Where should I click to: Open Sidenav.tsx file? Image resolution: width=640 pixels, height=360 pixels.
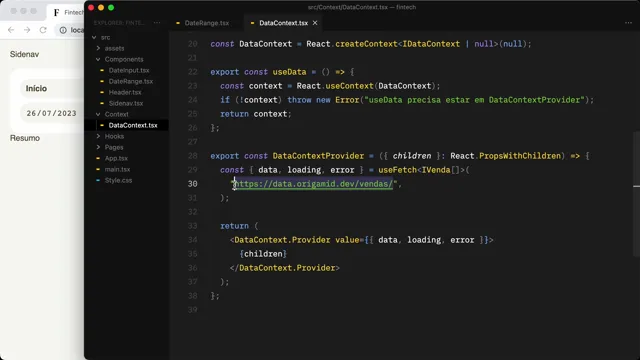point(126,103)
